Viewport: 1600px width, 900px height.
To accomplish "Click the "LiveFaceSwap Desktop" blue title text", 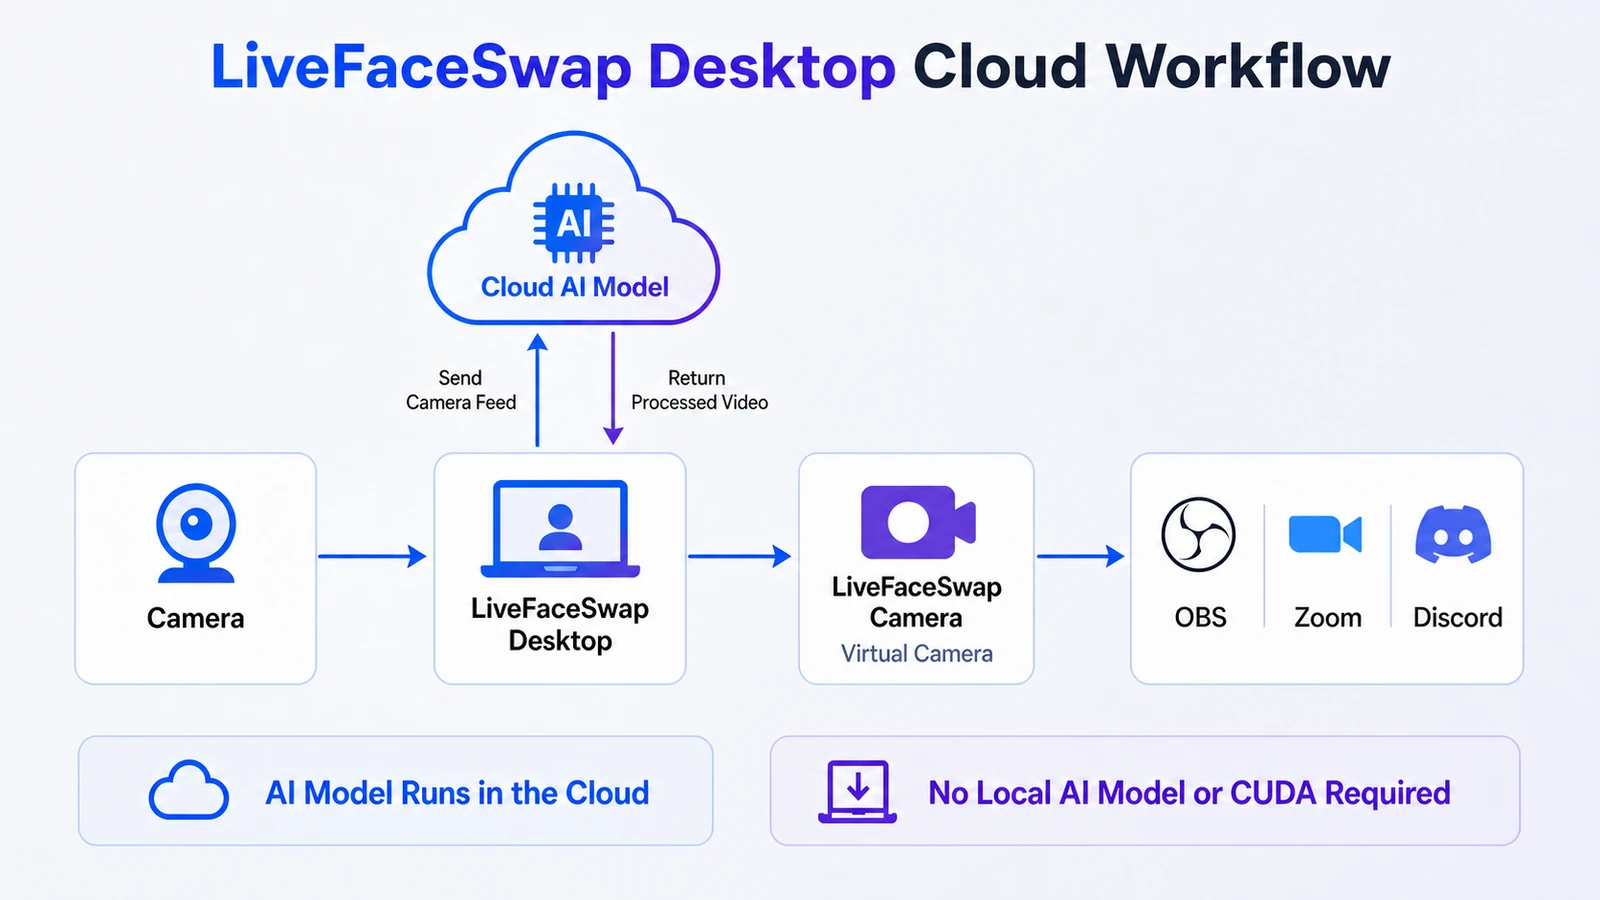I will [x=553, y=68].
